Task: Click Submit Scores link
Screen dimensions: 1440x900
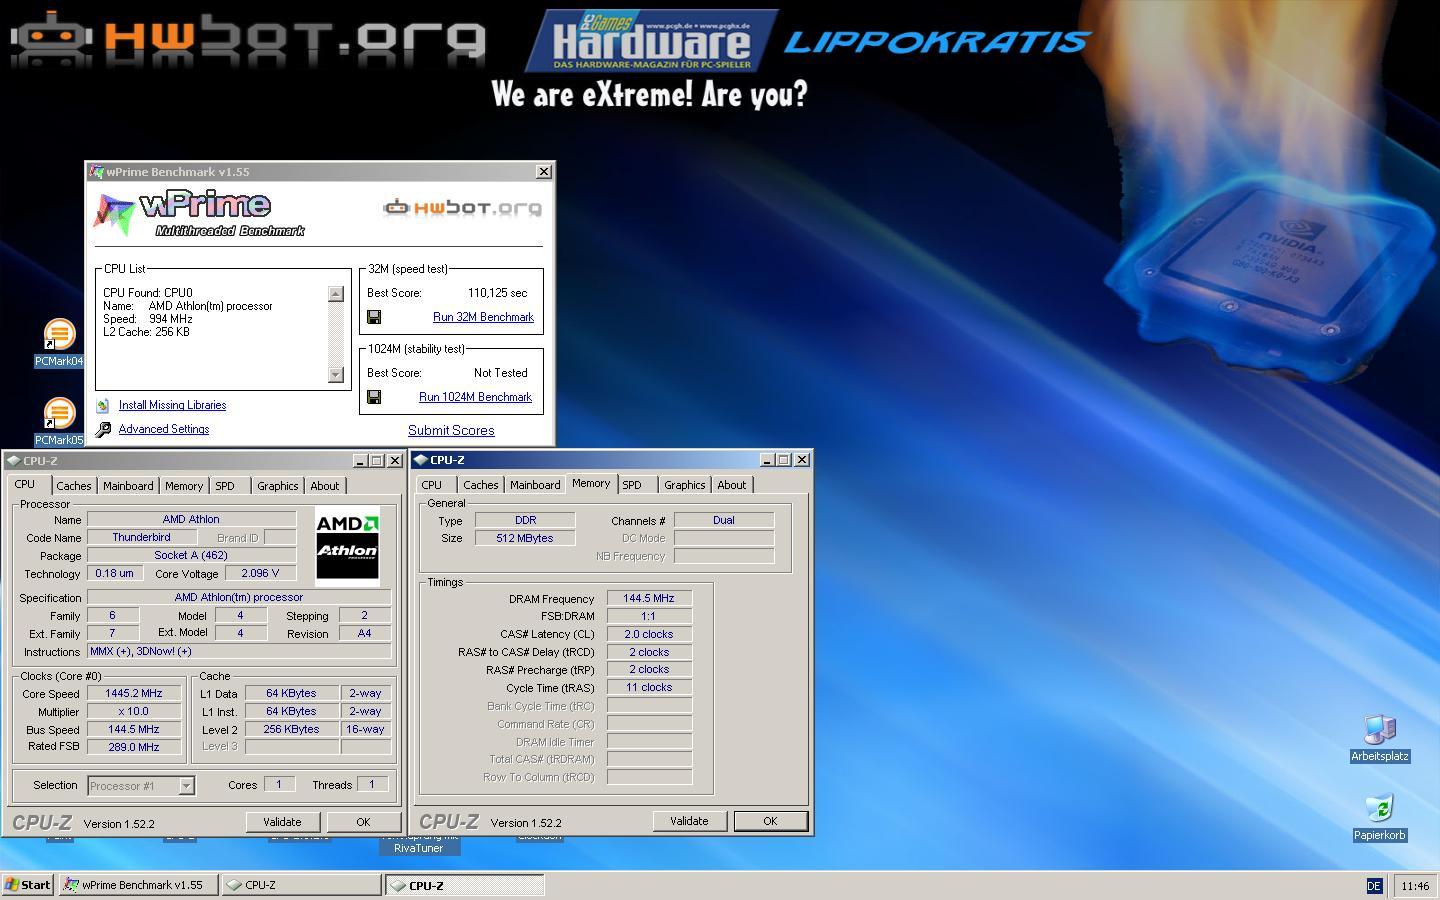Action: [451, 430]
